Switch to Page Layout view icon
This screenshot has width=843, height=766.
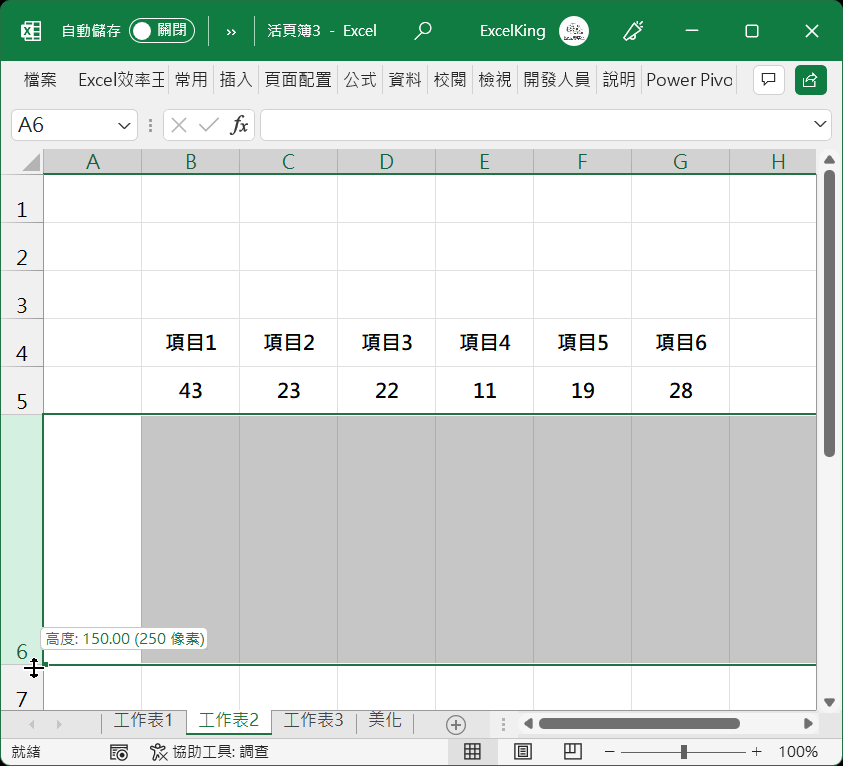tap(522, 752)
